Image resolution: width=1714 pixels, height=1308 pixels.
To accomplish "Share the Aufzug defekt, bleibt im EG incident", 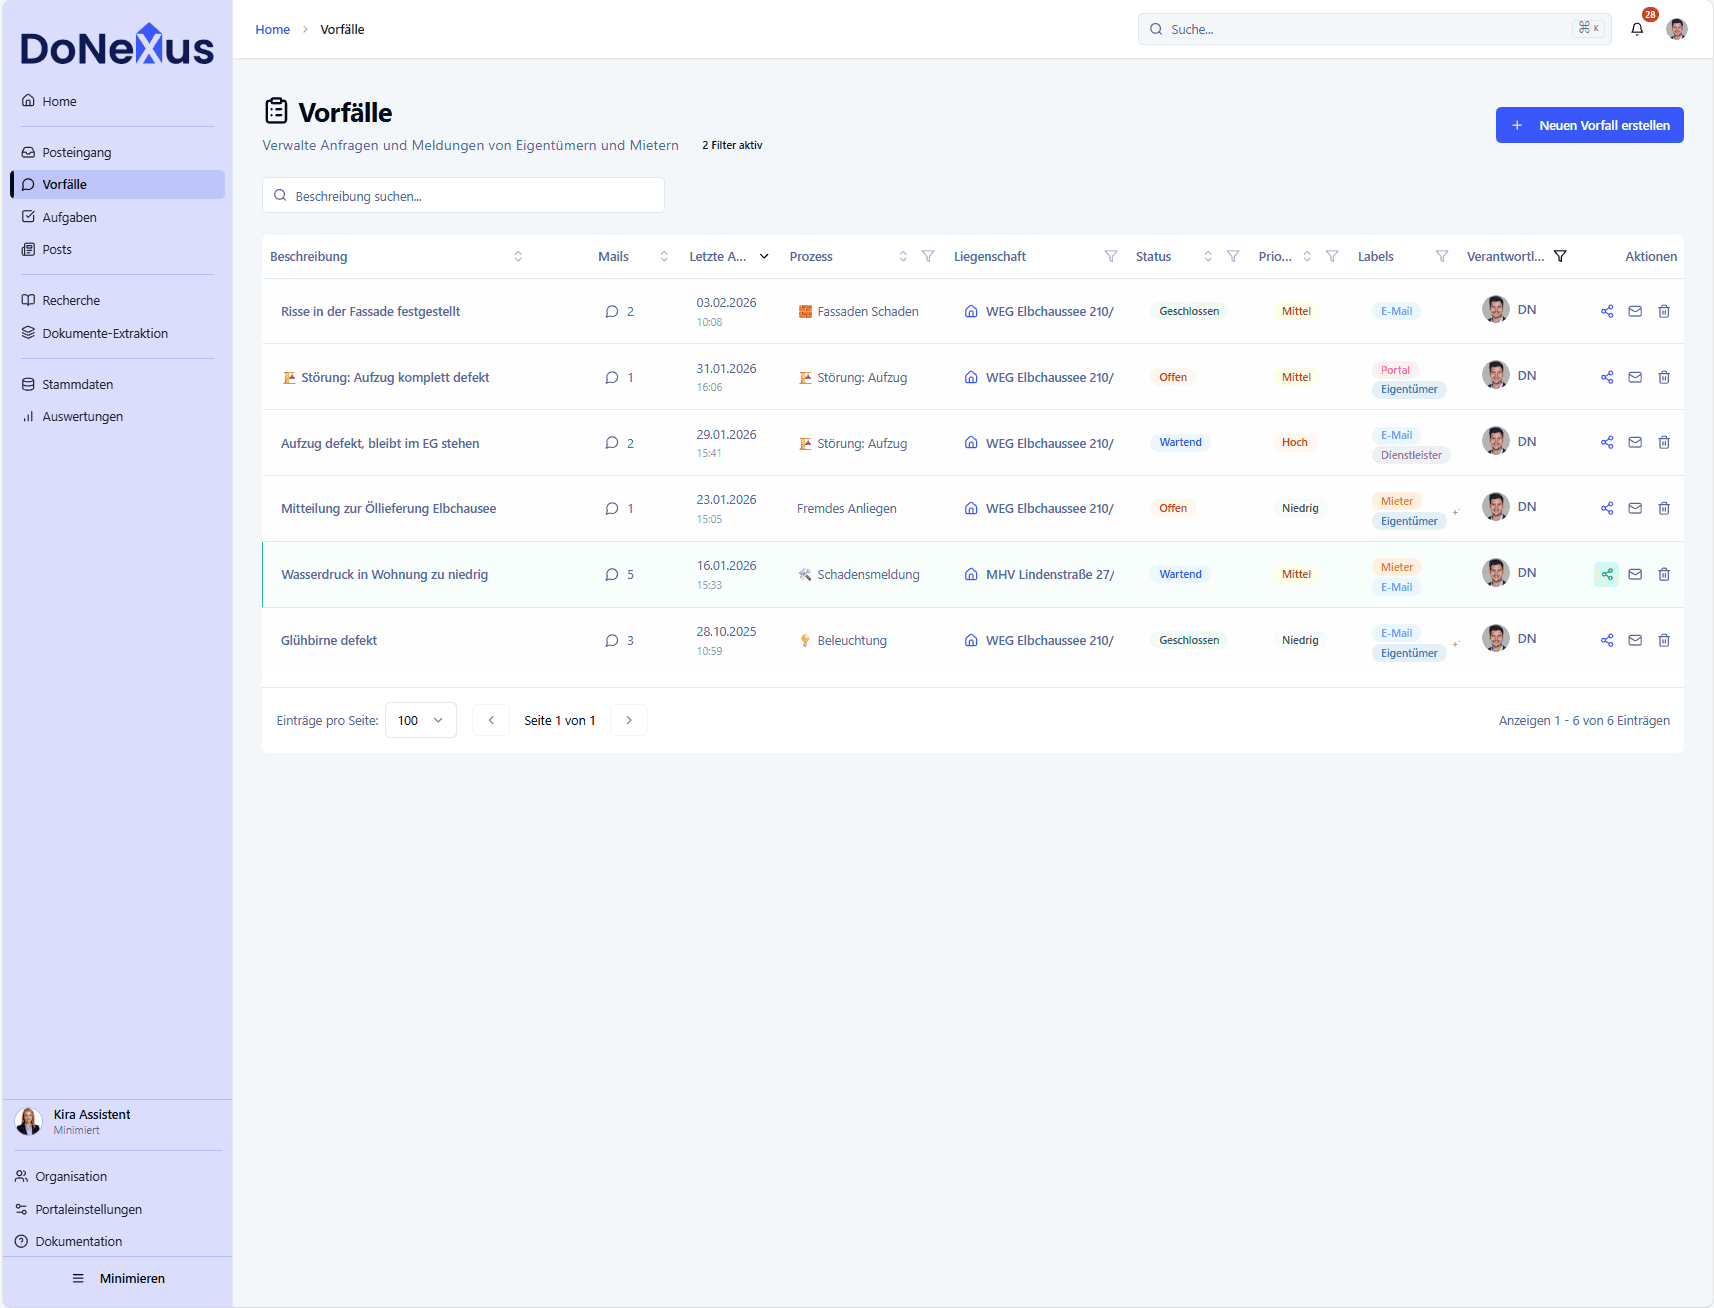I will 1607,442.
